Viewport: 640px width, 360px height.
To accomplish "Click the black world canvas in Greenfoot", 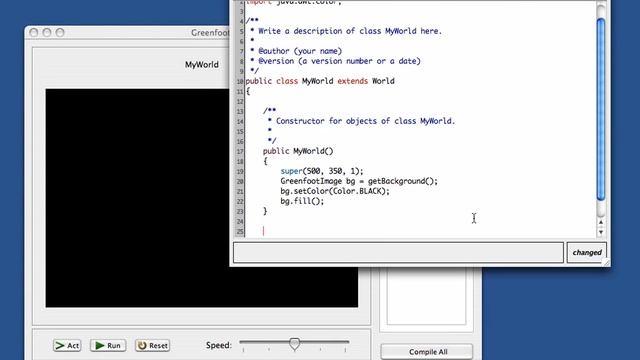I will tap(202, 198).
